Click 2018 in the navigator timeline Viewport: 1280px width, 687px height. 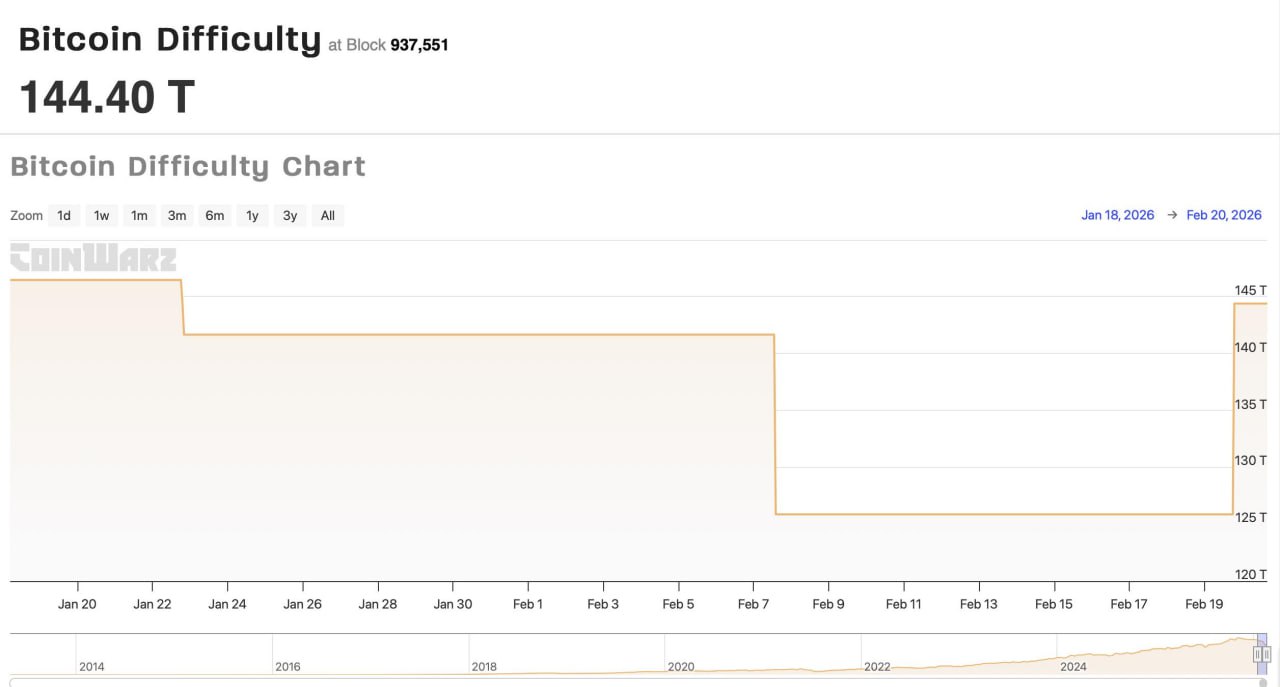click(484, 666)
